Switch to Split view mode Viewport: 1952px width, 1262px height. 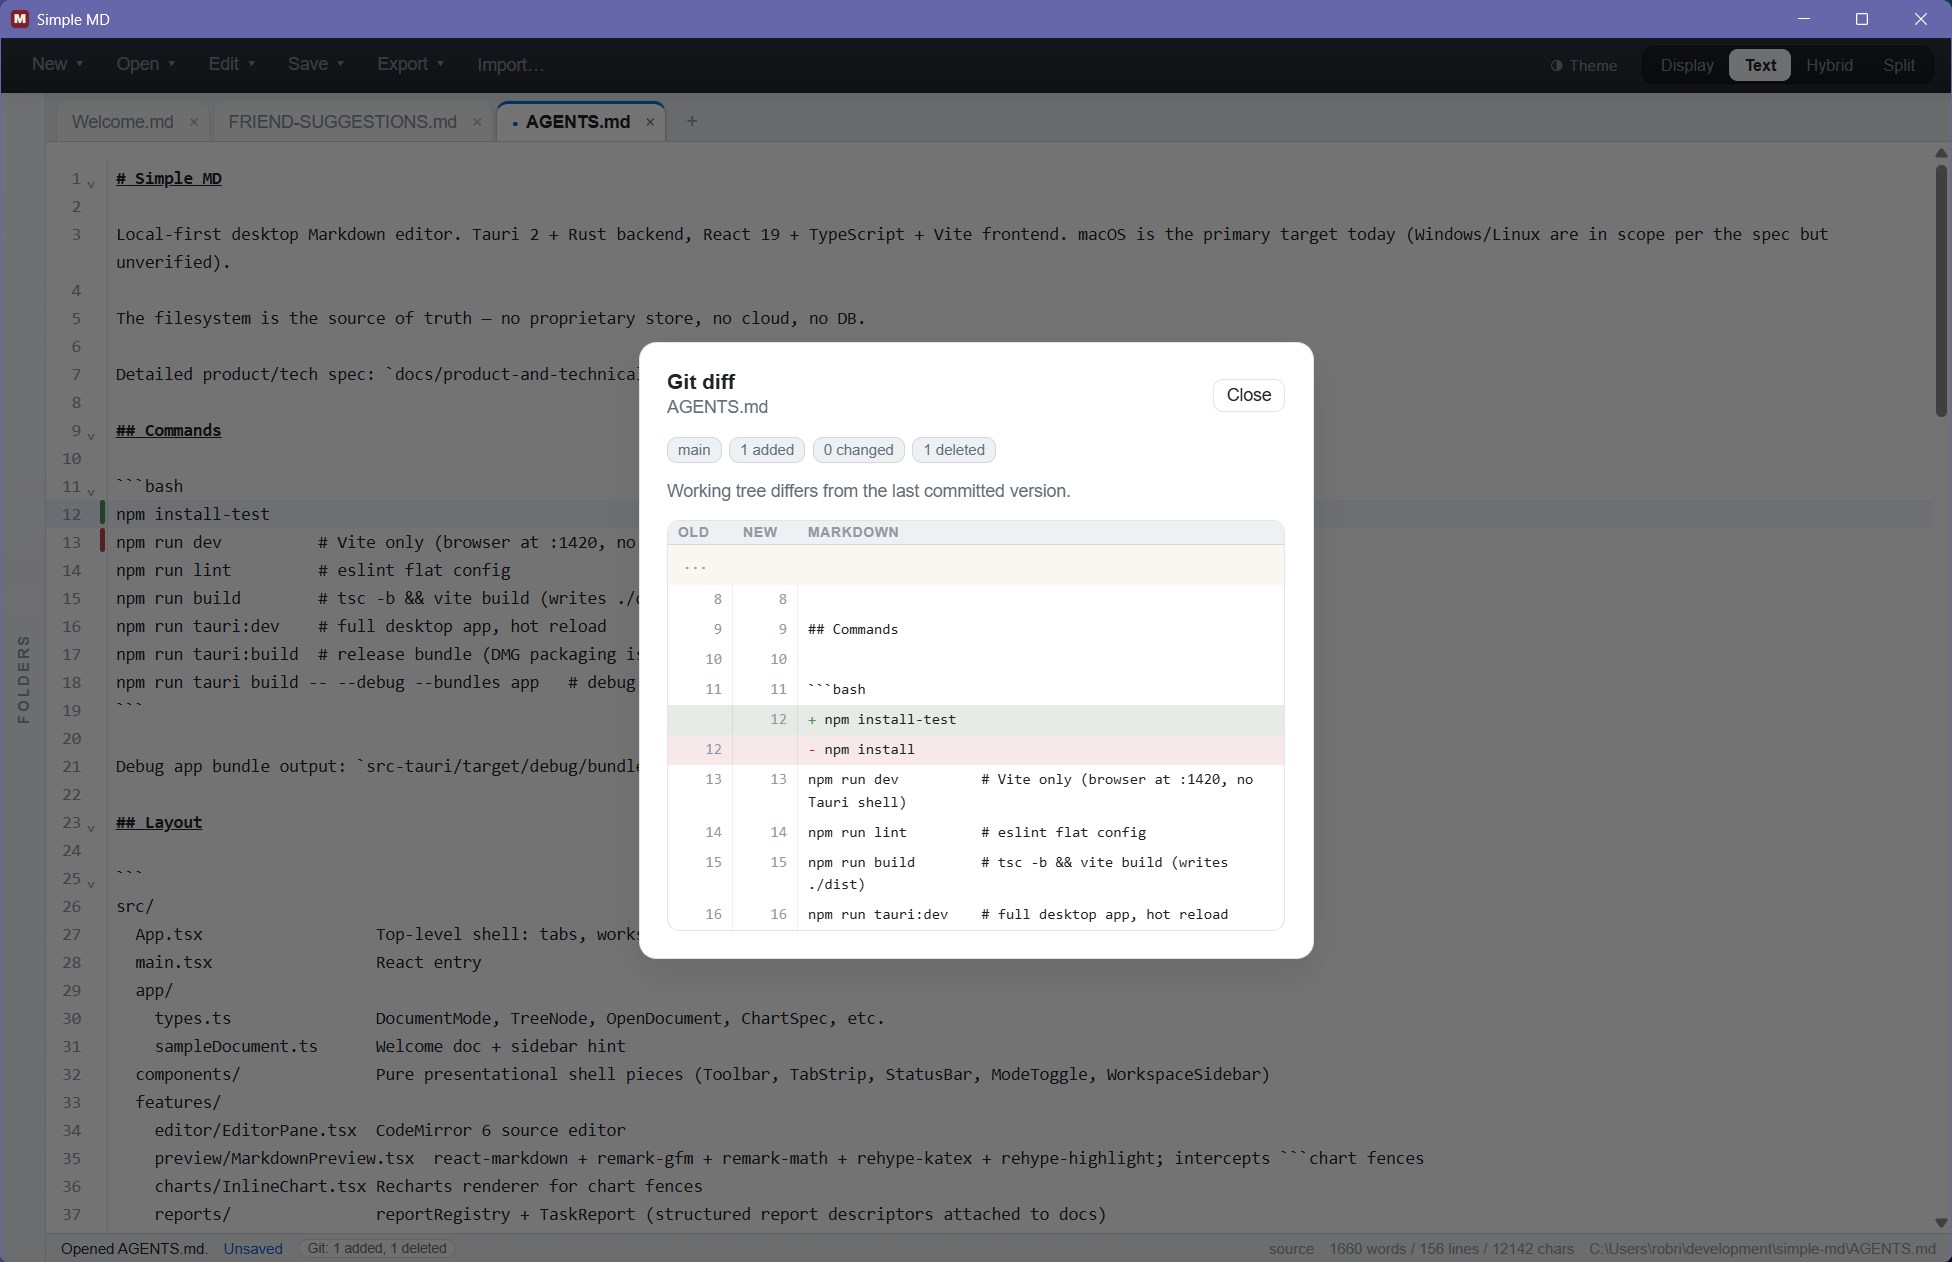1898,65
